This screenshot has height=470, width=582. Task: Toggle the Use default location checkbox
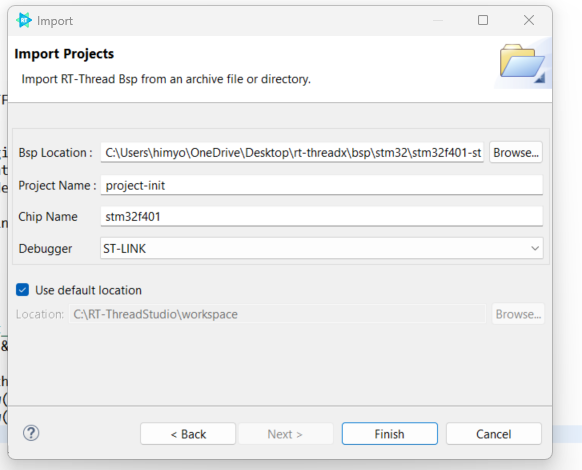pyautogui.click(x=22, y=290)
